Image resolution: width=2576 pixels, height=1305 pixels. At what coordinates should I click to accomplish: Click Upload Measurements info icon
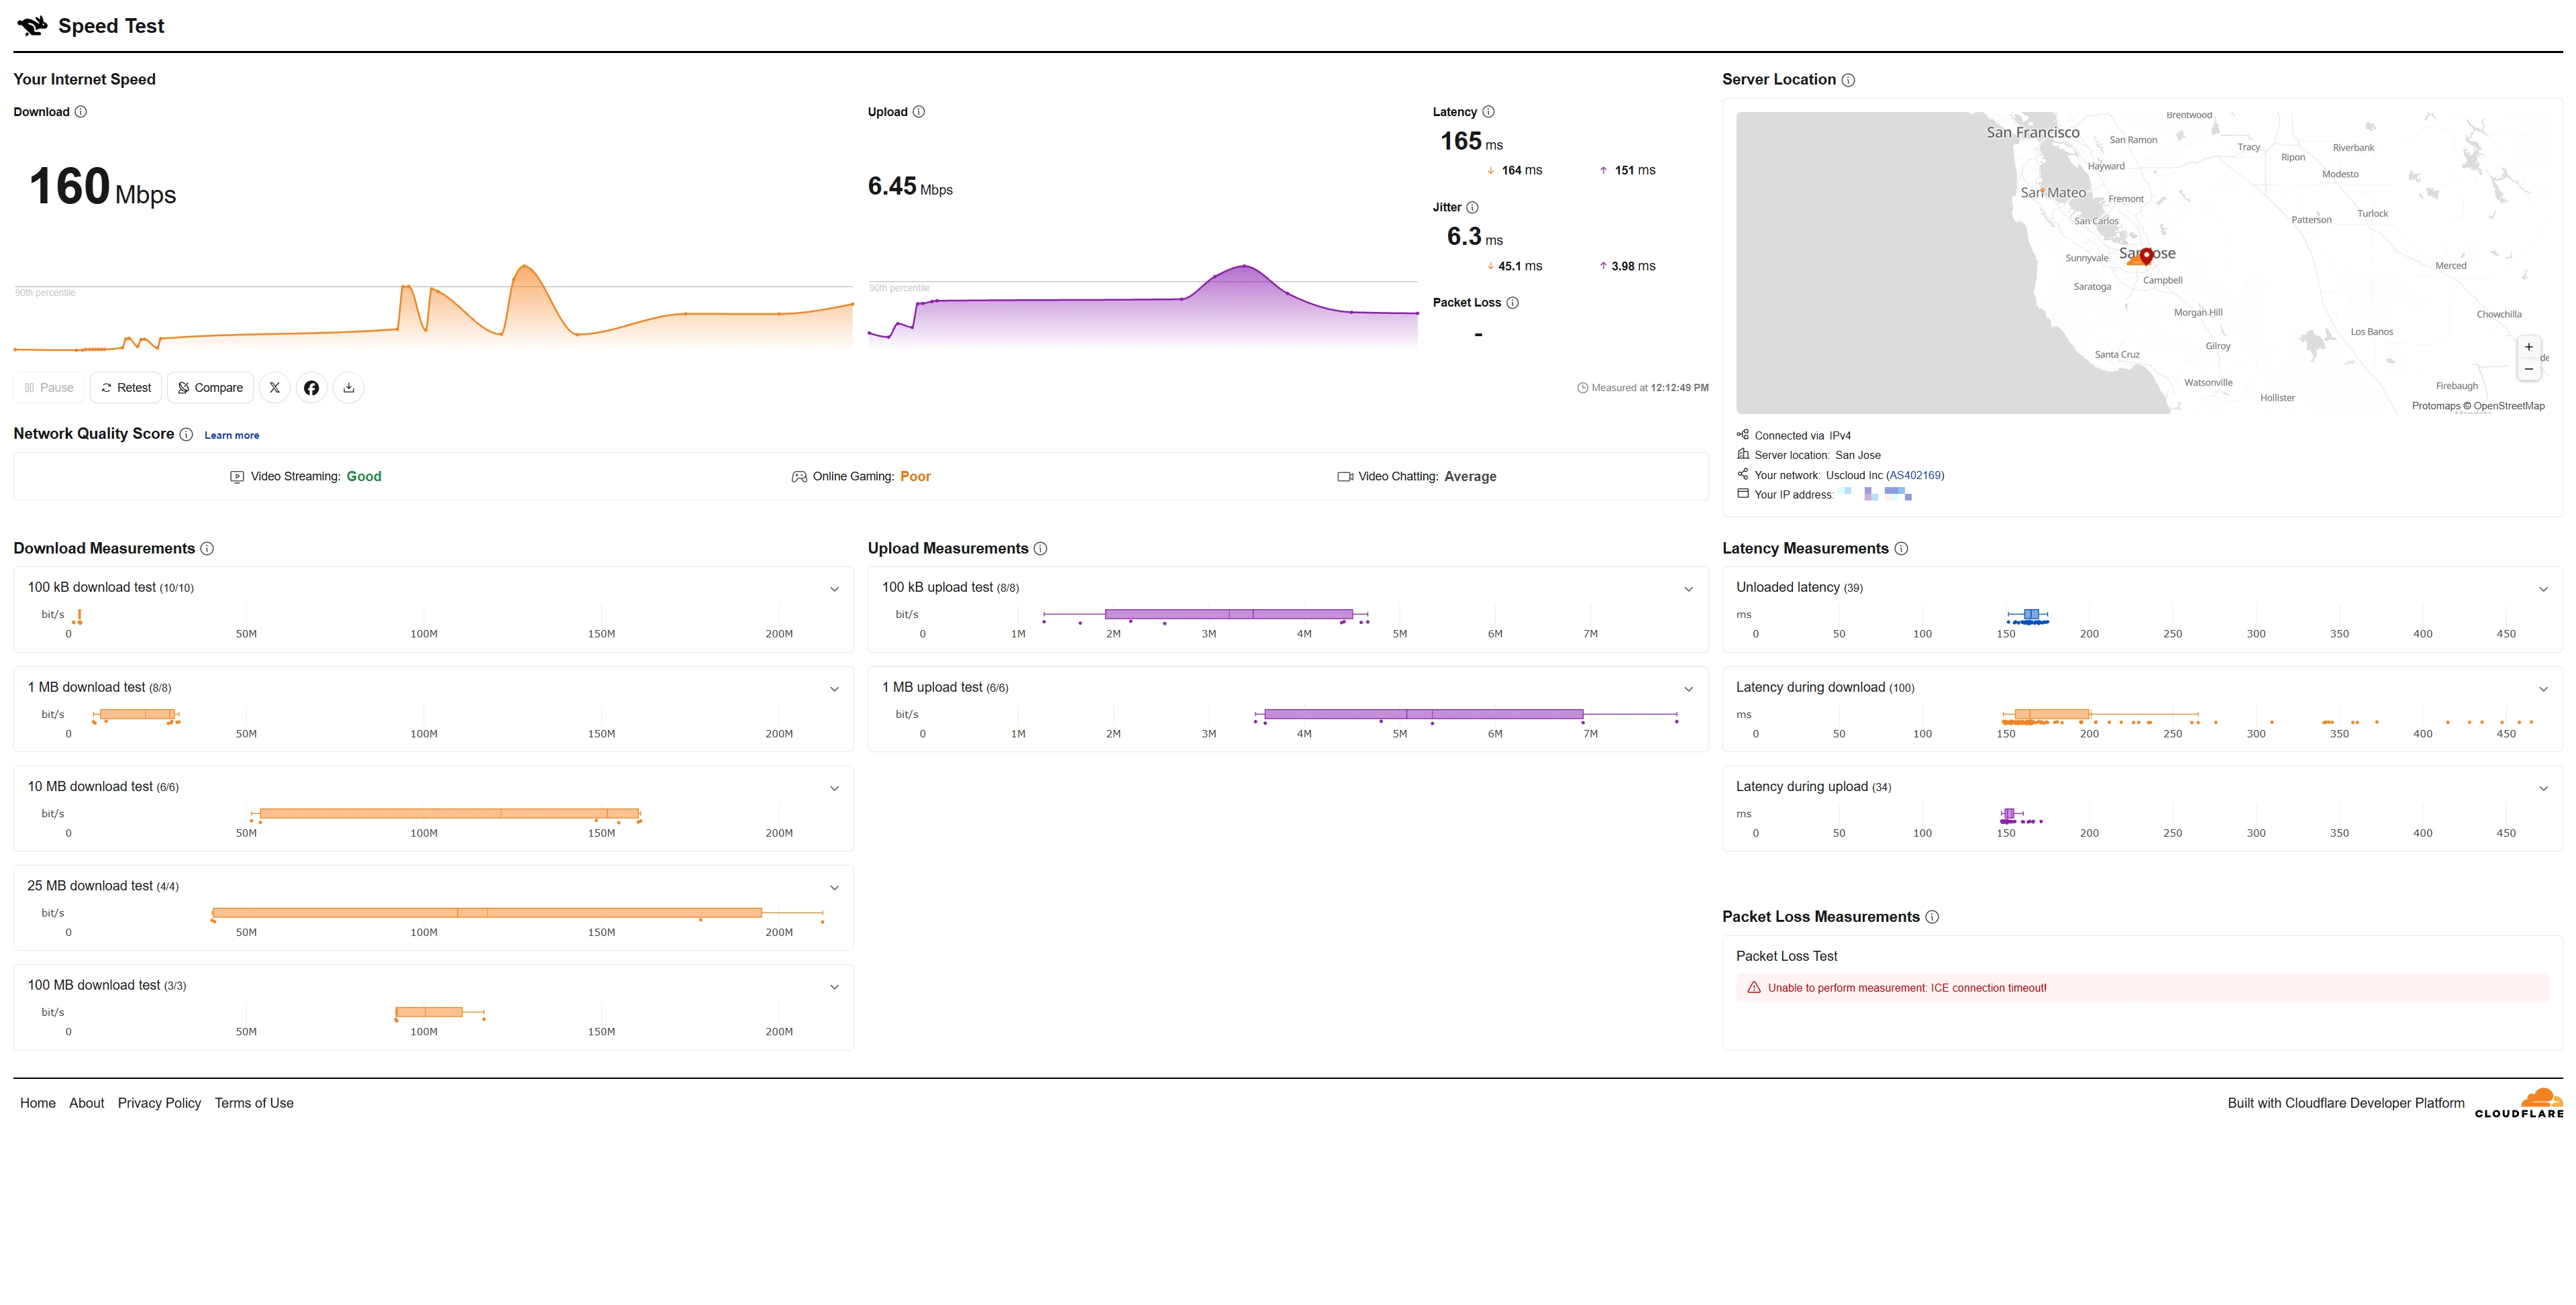pyautogui.click(x=1040, y=549)
